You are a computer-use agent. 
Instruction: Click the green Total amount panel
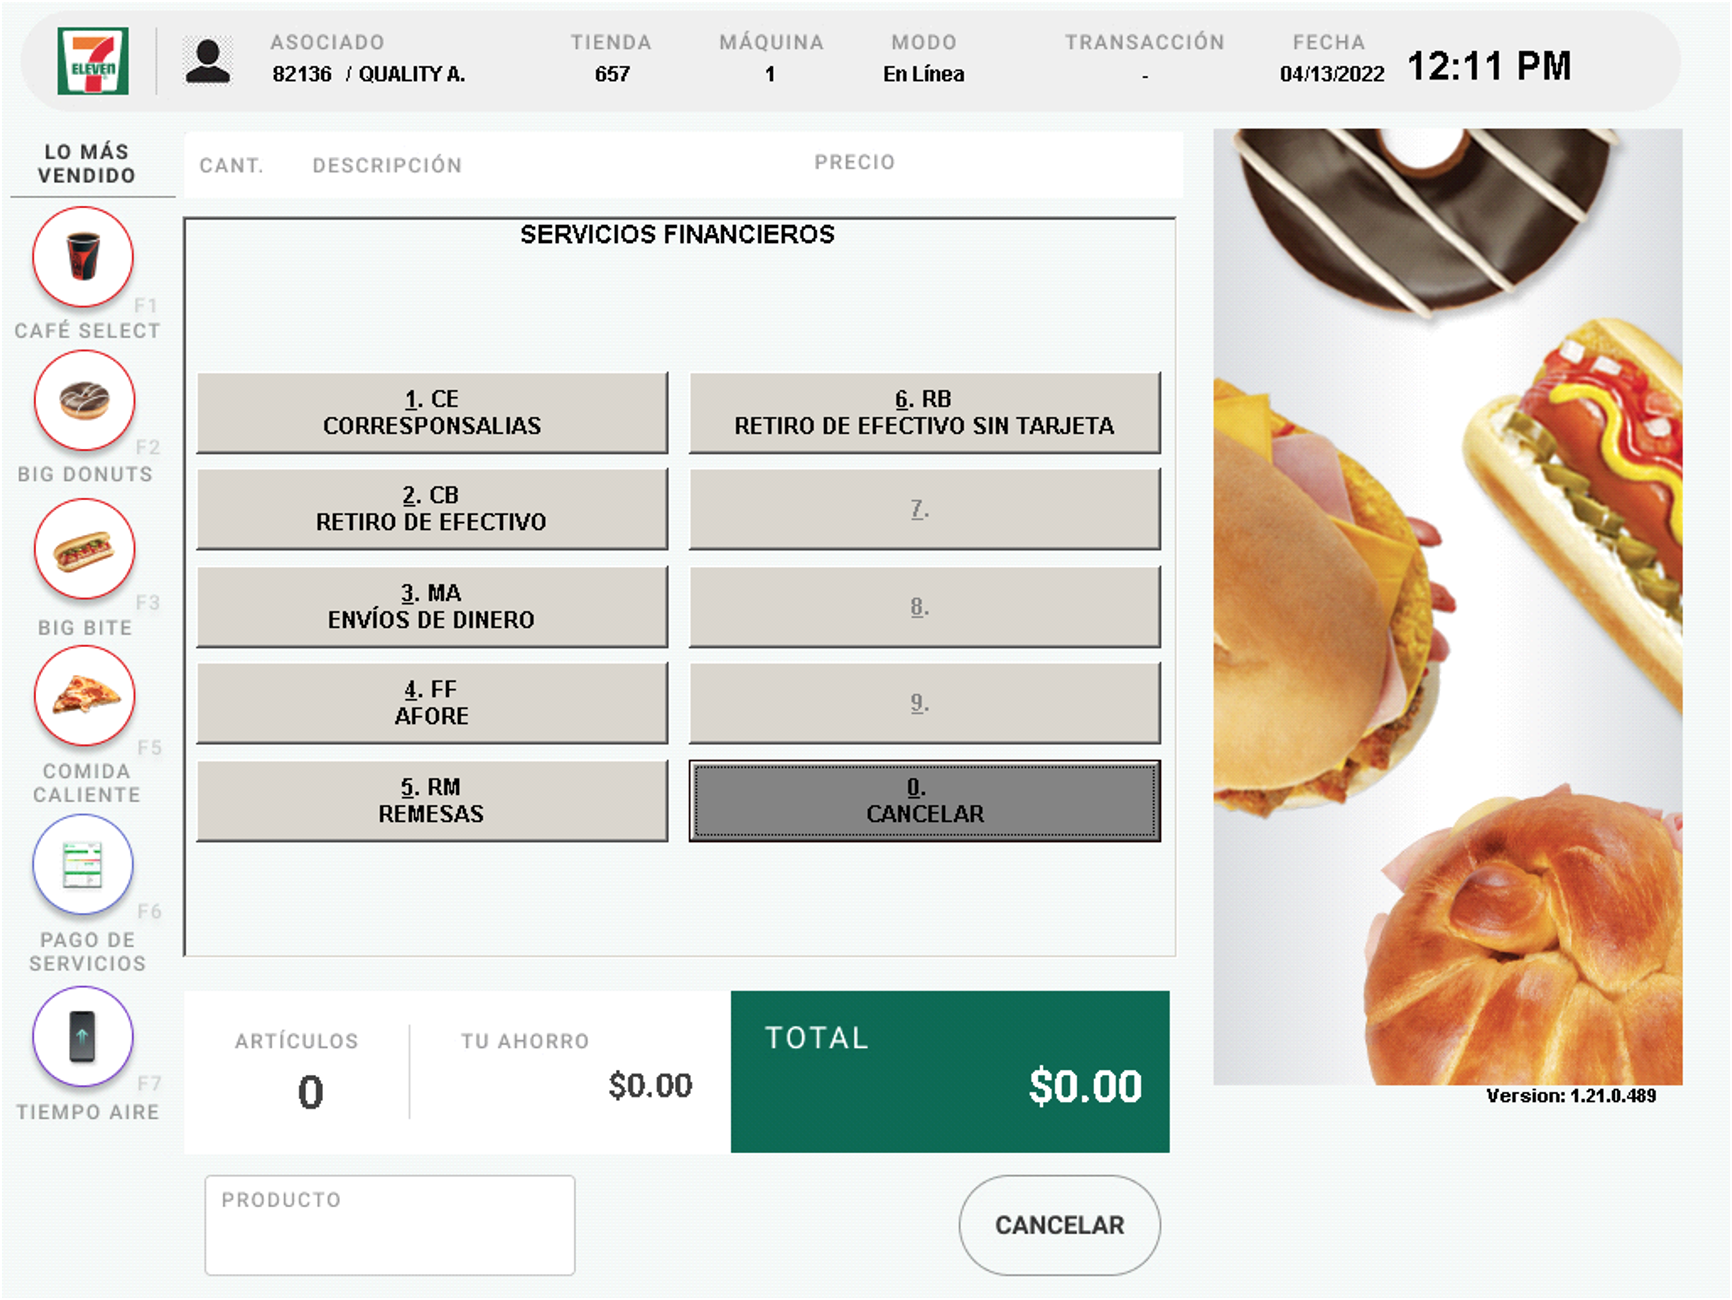(x=950, y=1071)
